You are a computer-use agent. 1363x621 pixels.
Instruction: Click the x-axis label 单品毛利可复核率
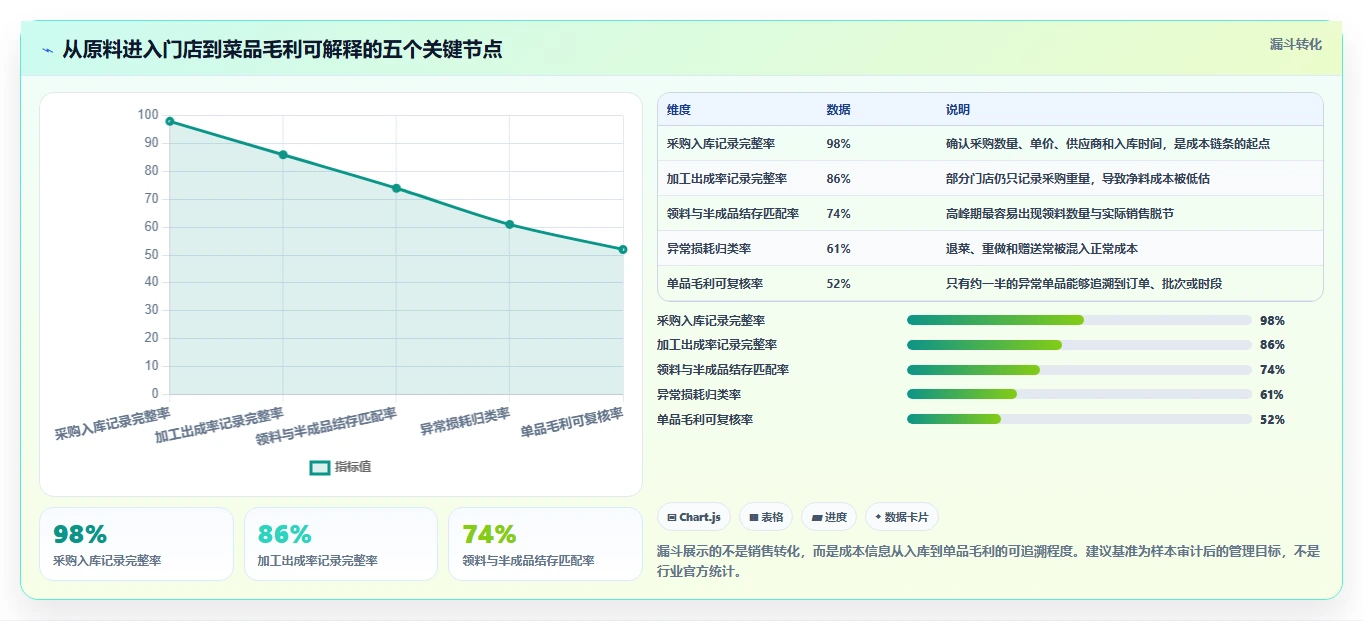pyautogui.click(x=573, y=424)
